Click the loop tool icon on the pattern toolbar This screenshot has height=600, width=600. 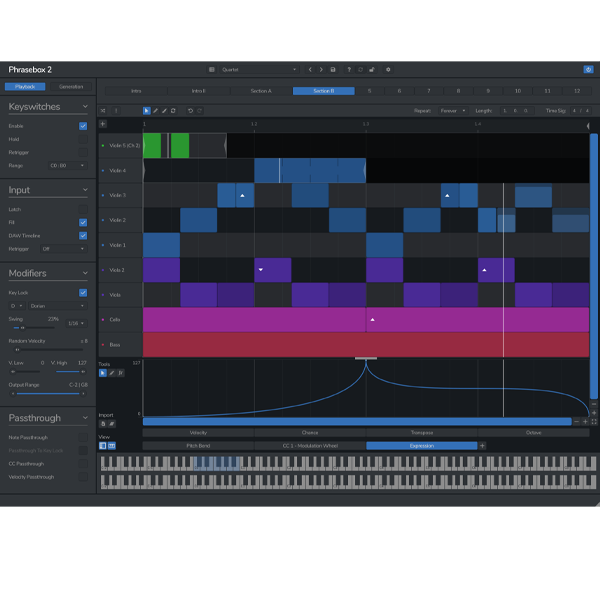point(173,111)
